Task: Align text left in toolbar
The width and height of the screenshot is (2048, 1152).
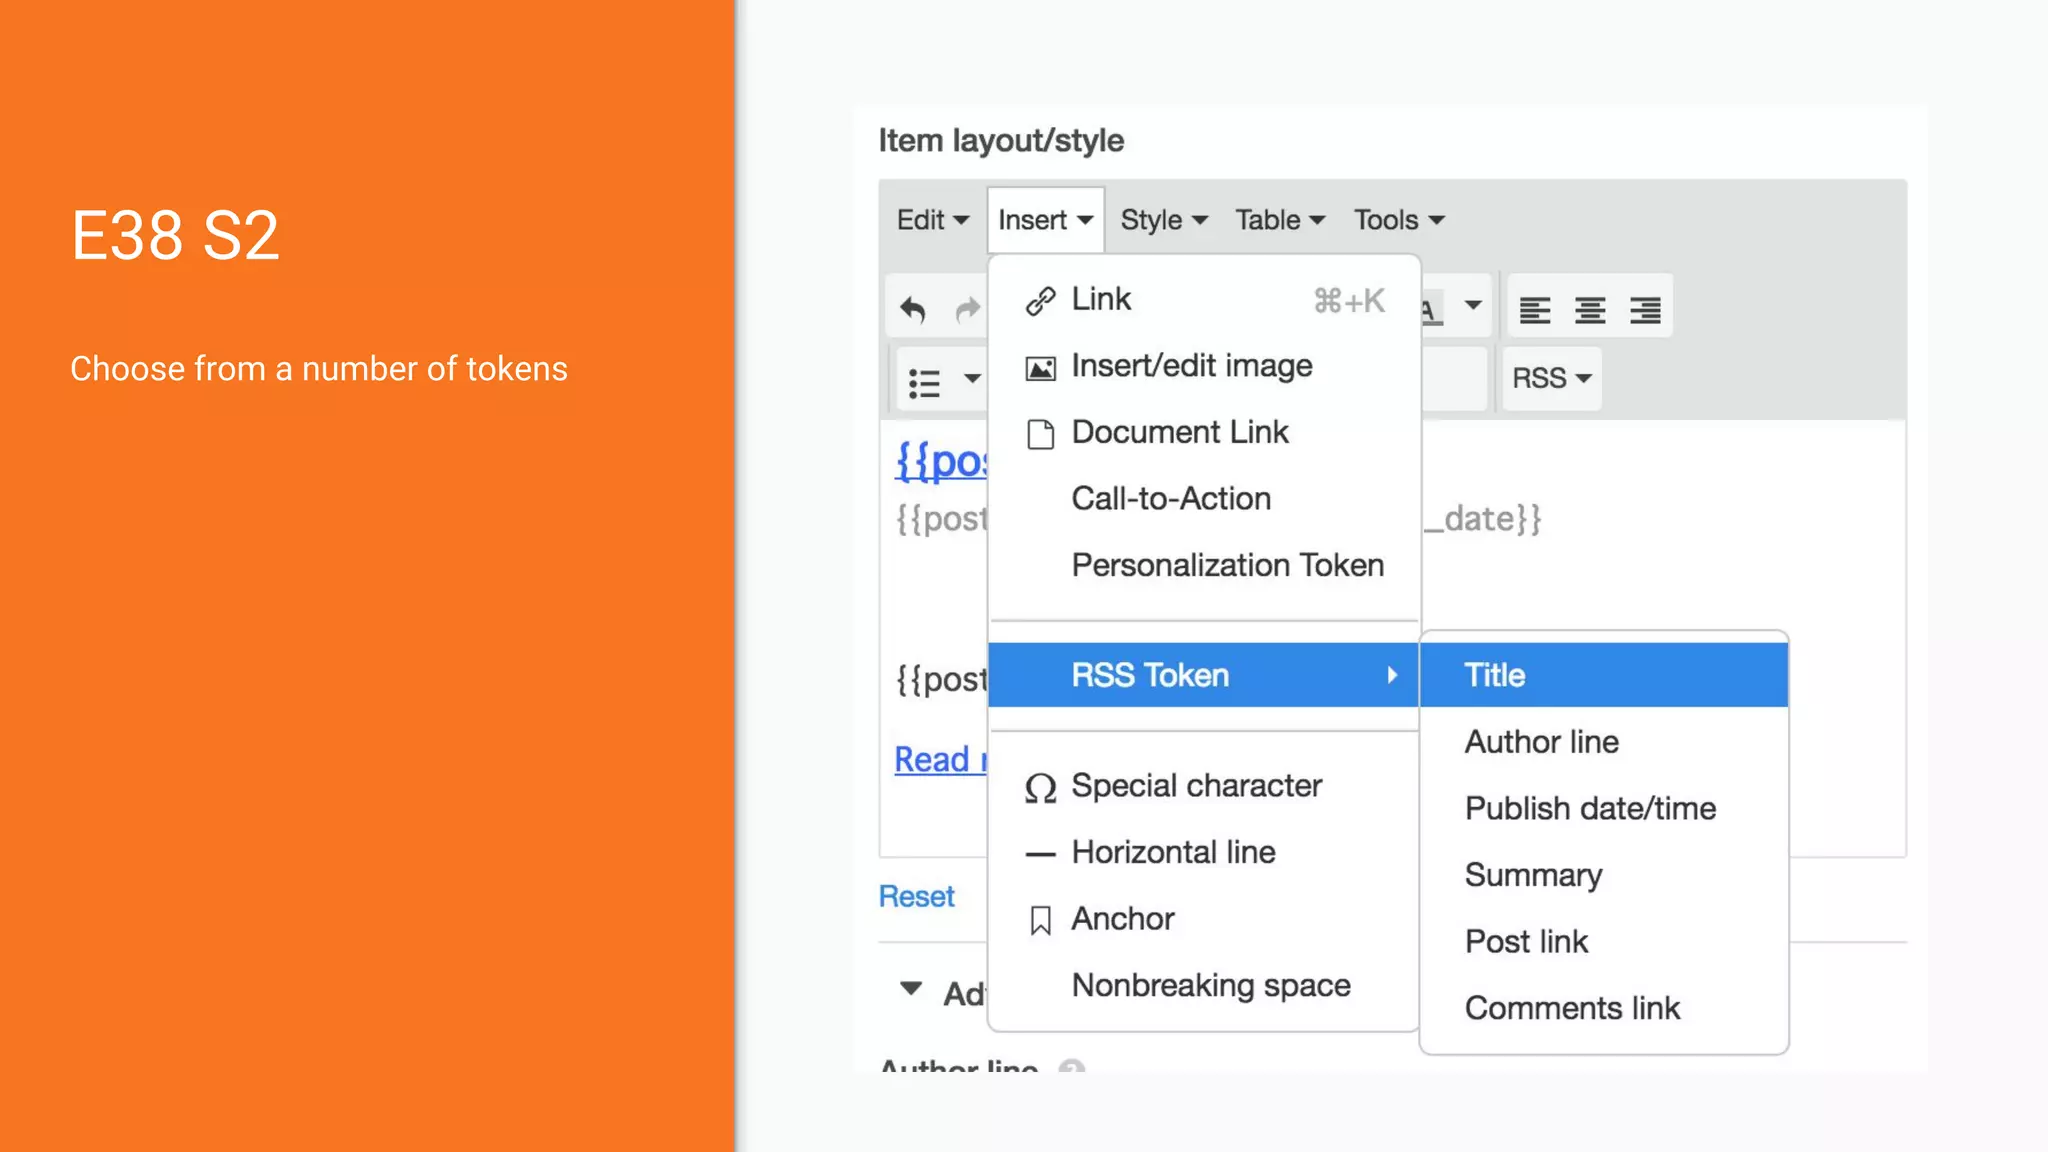Action: coord(1534,310)
